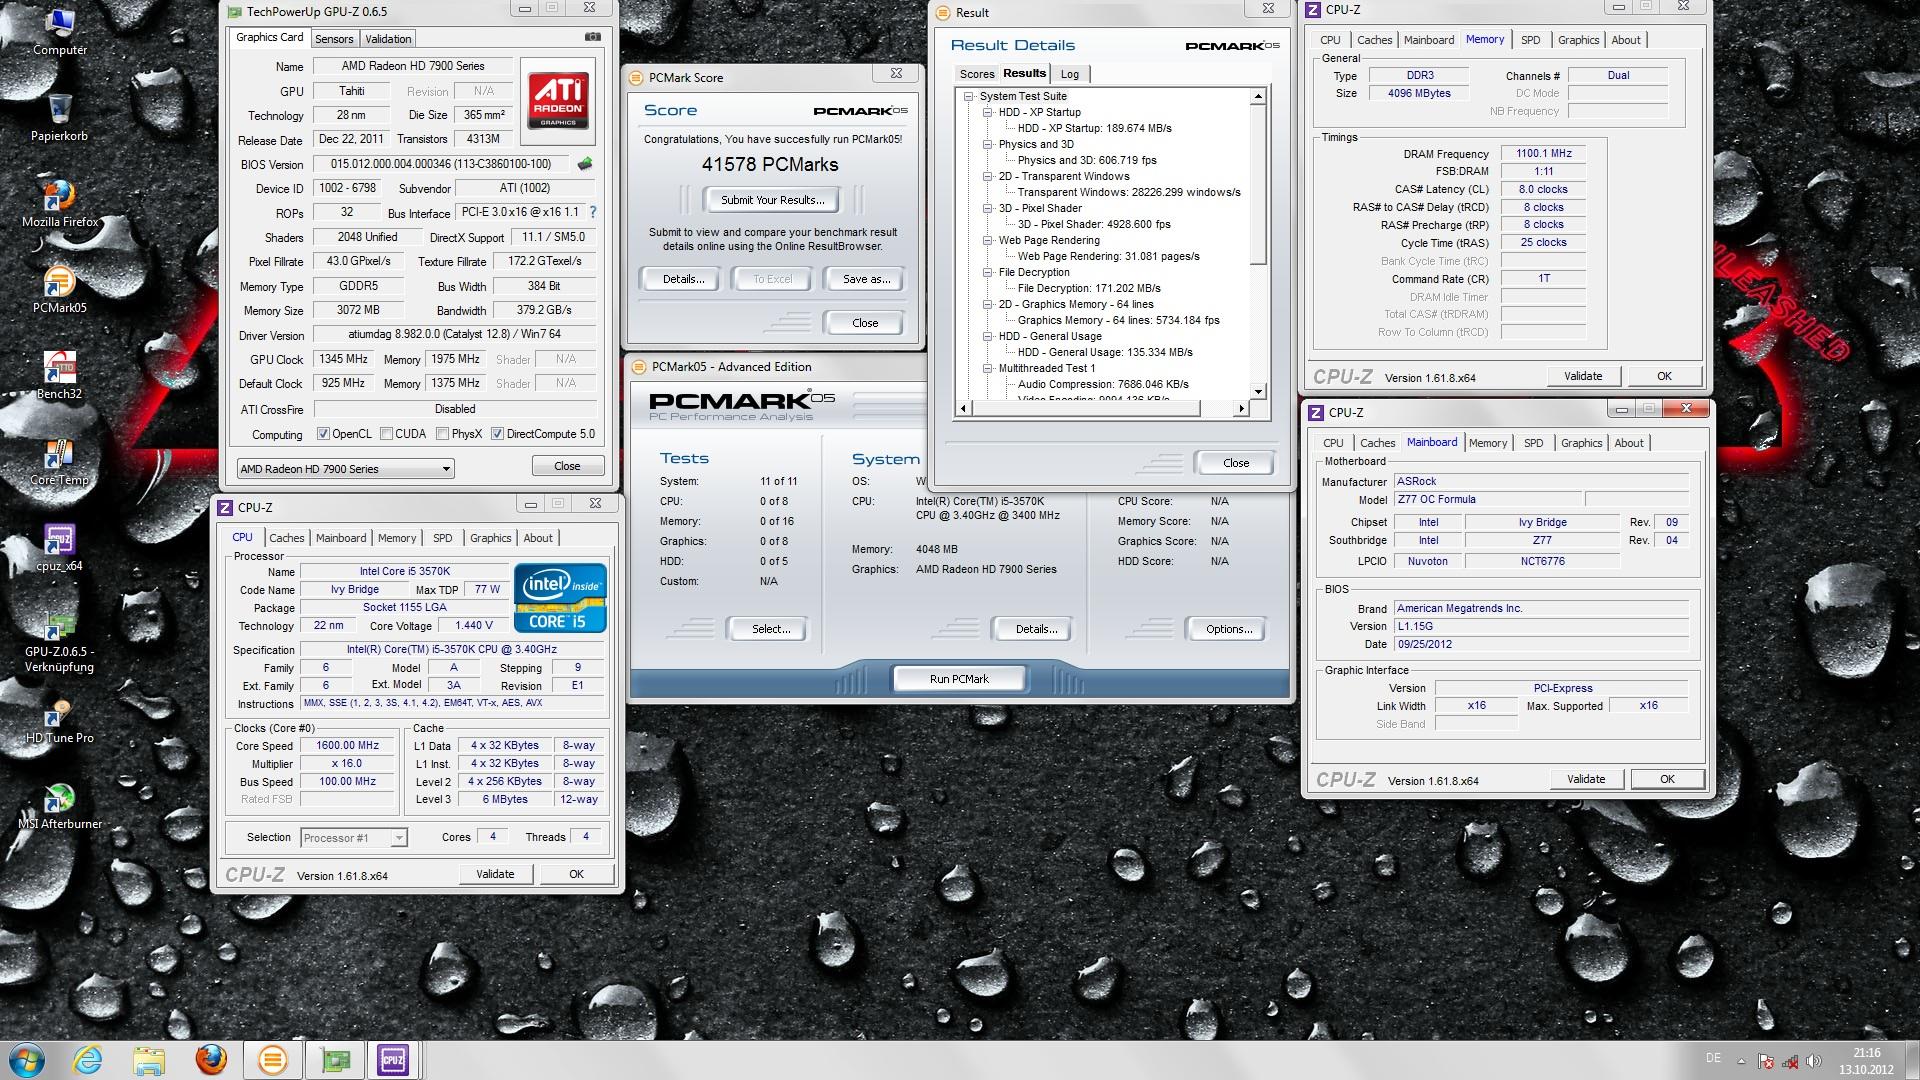Collapse the HDD - XP Startup node
Viewport: 1920px width, 1080px height.
pos(987,113)
